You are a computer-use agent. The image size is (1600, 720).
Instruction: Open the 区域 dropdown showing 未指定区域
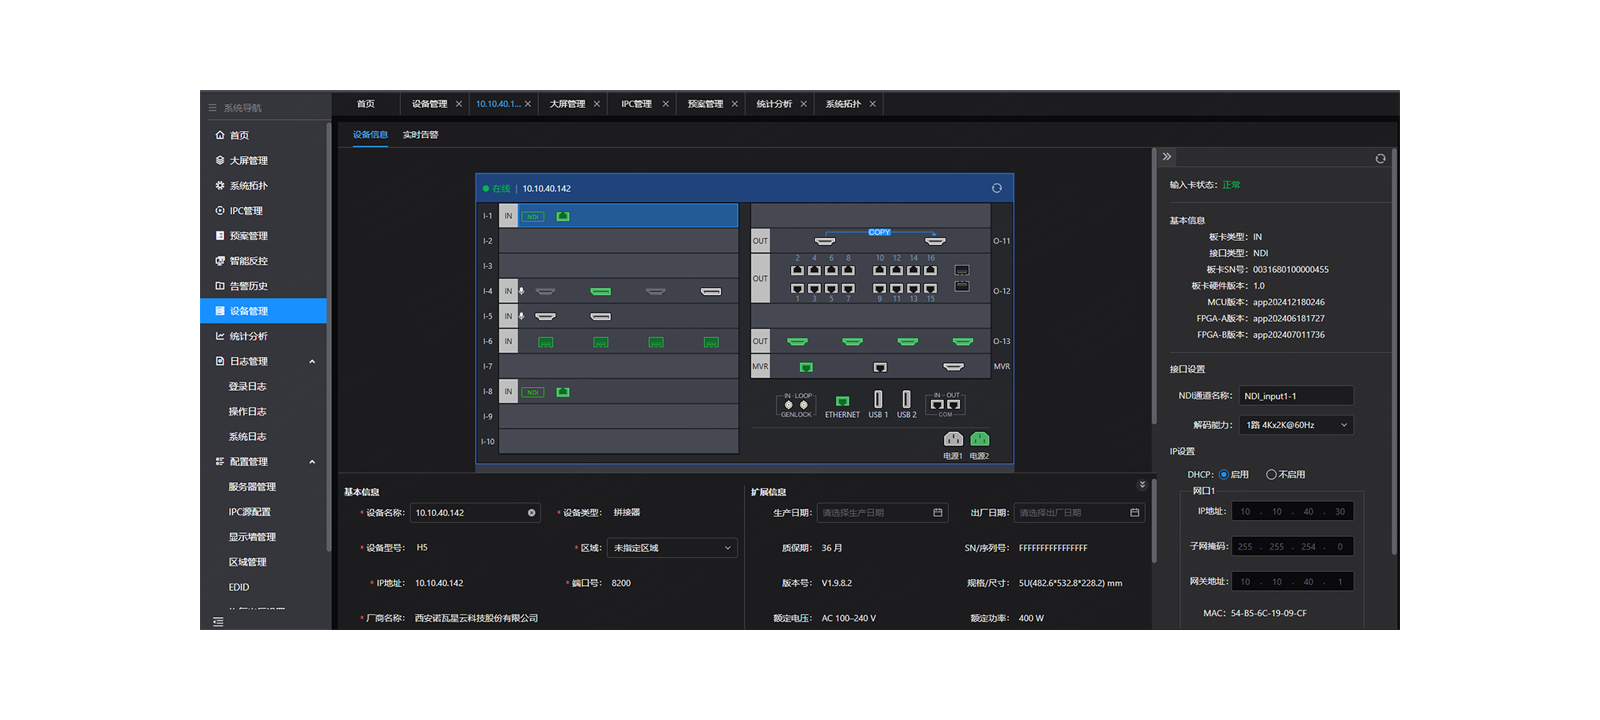click(x=672, y=548)
